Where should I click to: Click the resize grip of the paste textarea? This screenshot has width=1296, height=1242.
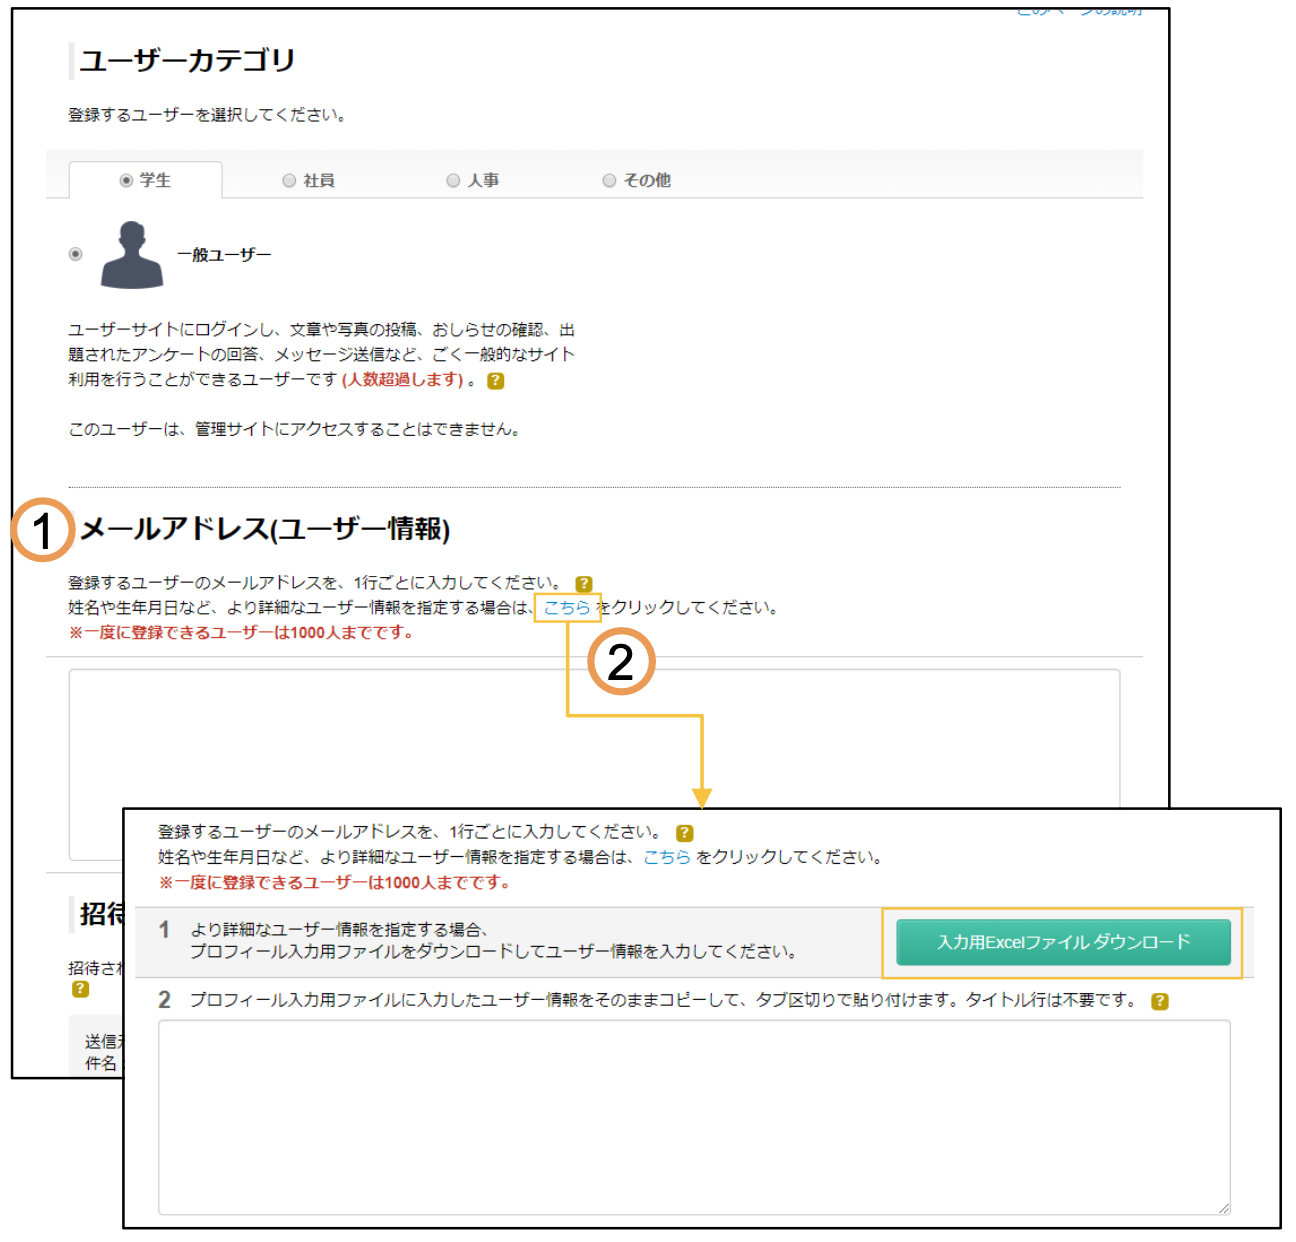pos(1224,1209)
